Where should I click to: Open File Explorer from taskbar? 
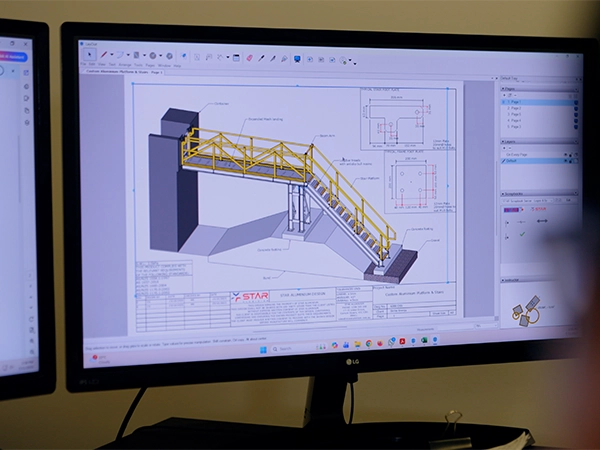tap(357, 344)
